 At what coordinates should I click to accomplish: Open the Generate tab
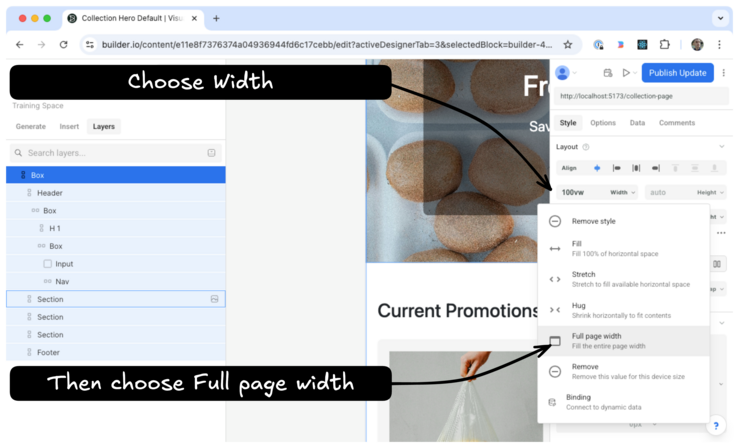click(x=31, y=127)
